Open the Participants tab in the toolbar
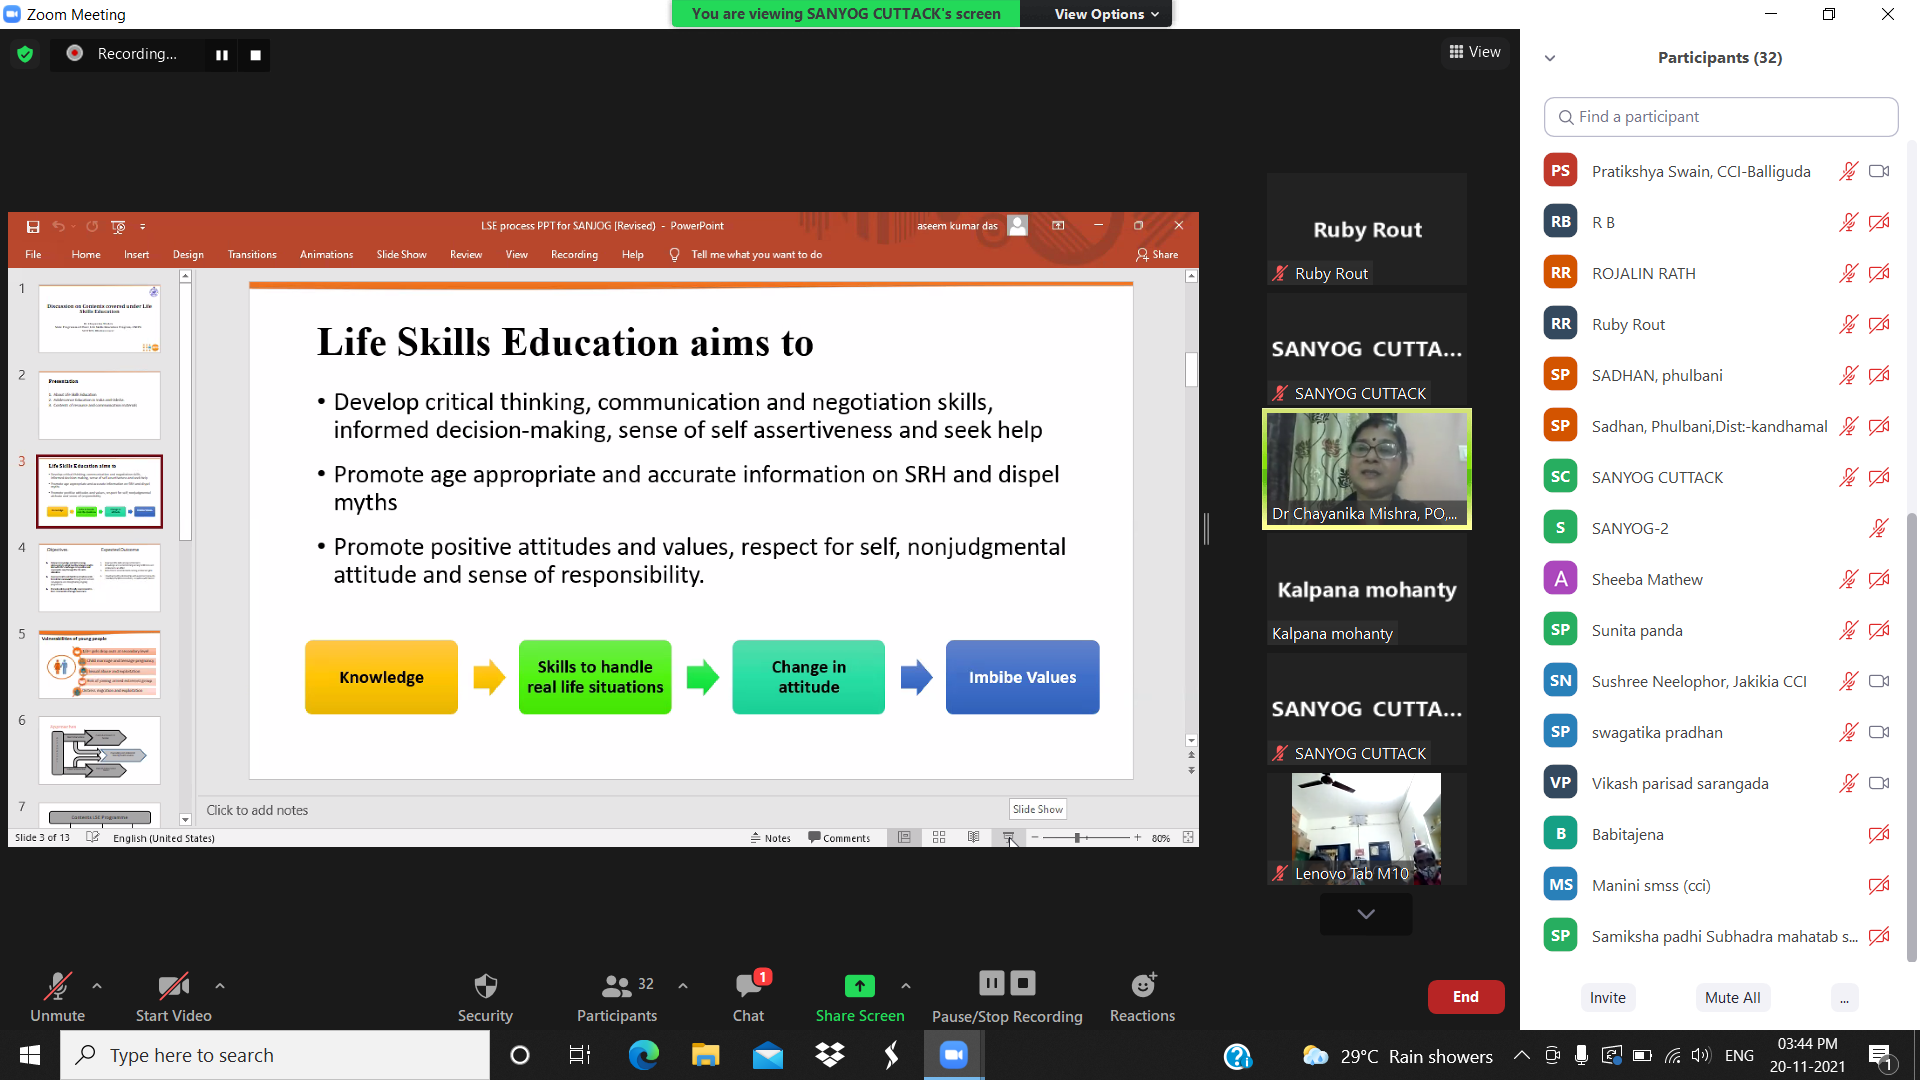1920x1080 pixels. coord(616,987)
